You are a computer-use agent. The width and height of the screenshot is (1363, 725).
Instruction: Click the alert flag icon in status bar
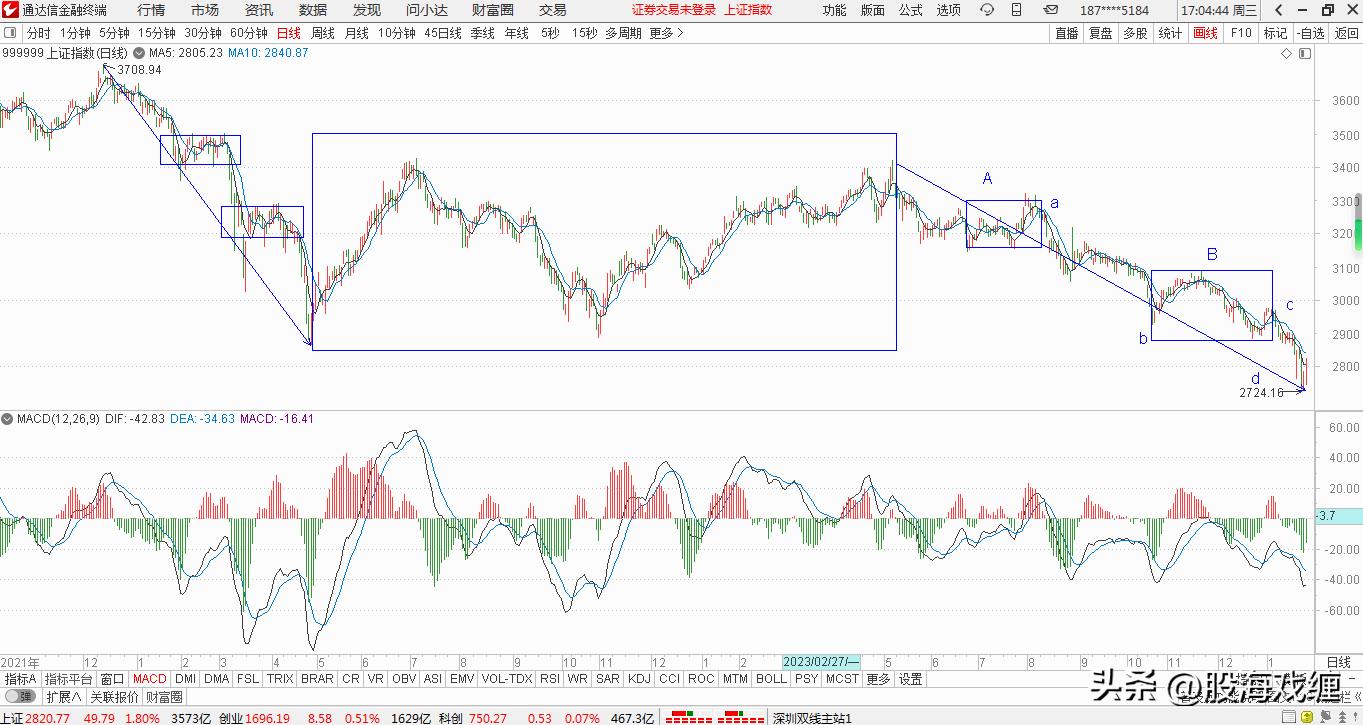[x=1326, y=717]
